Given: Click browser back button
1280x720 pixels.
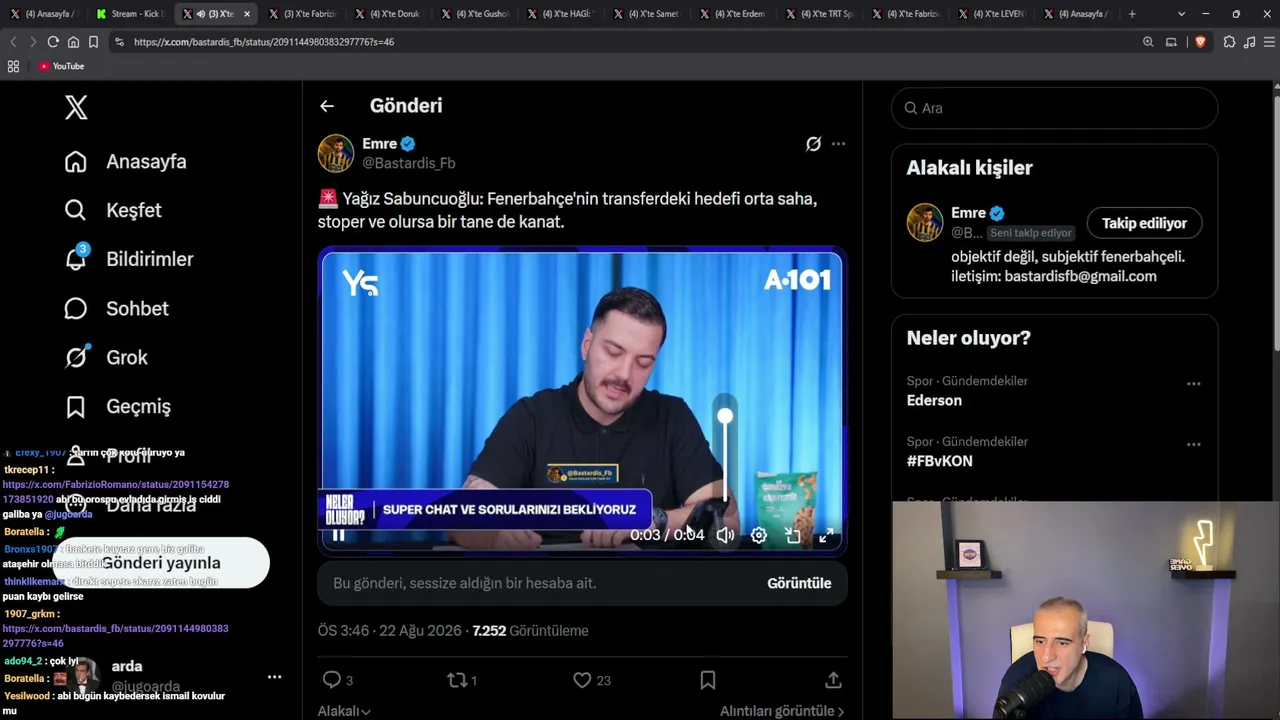Looking at the screenshot, I should click(13, 42).
